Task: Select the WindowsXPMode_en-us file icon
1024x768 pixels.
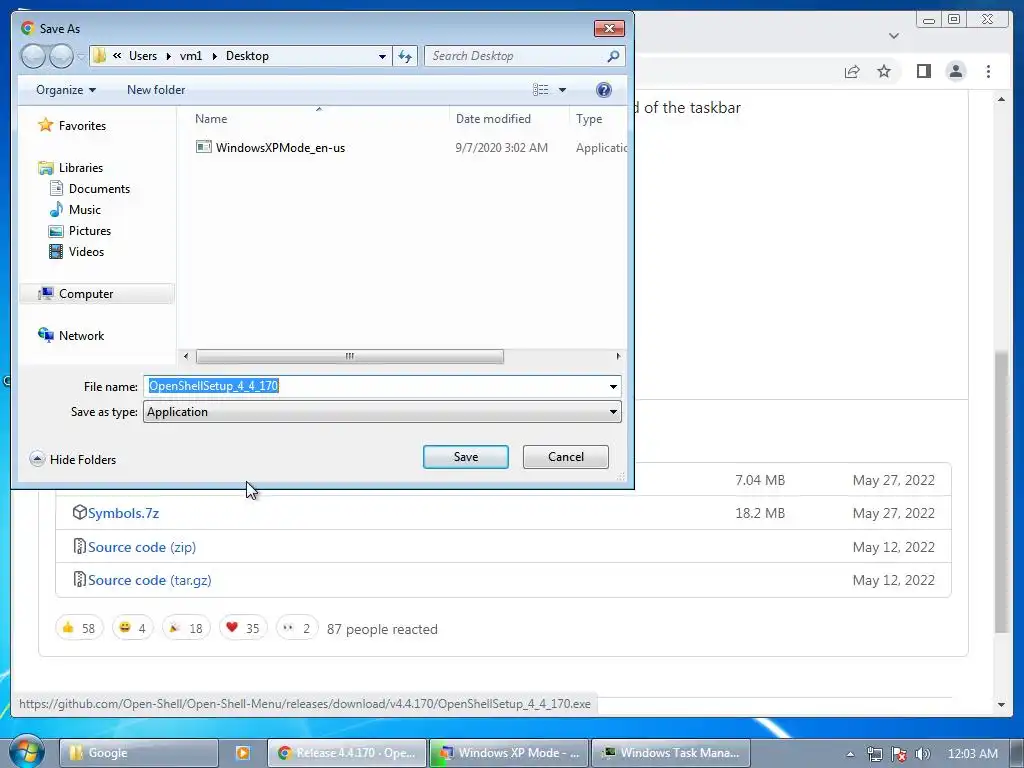Action: coord(204,147)
